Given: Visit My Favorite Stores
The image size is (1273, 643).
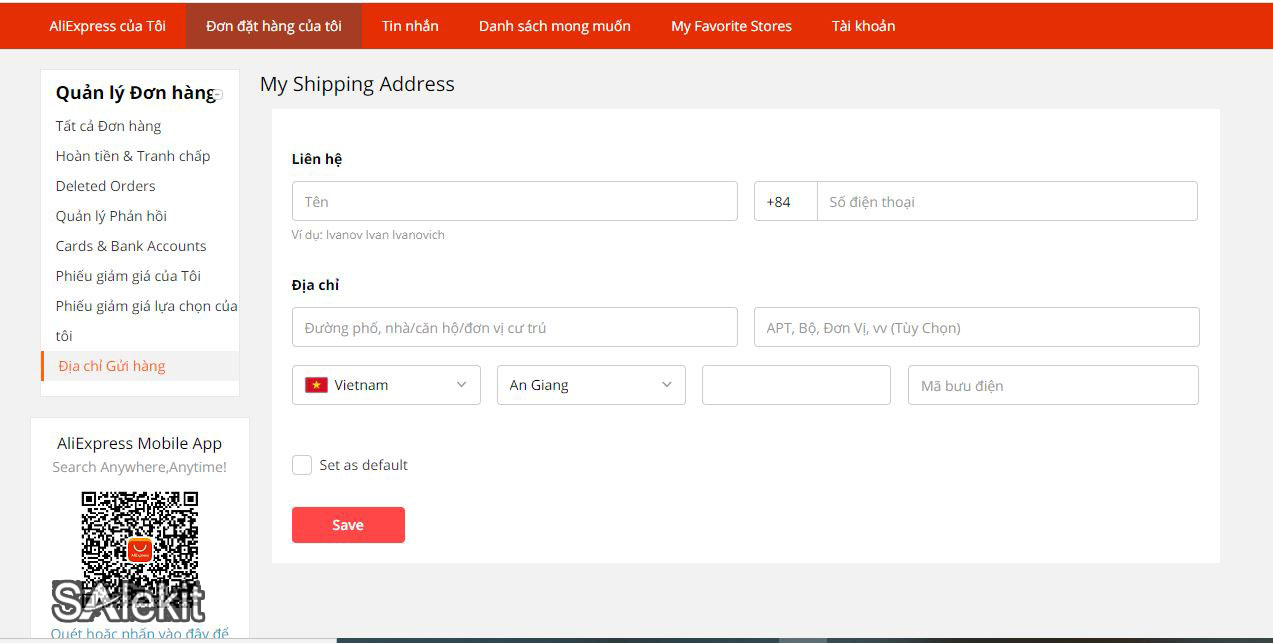Looking at the screenshot, I should 730,25.
